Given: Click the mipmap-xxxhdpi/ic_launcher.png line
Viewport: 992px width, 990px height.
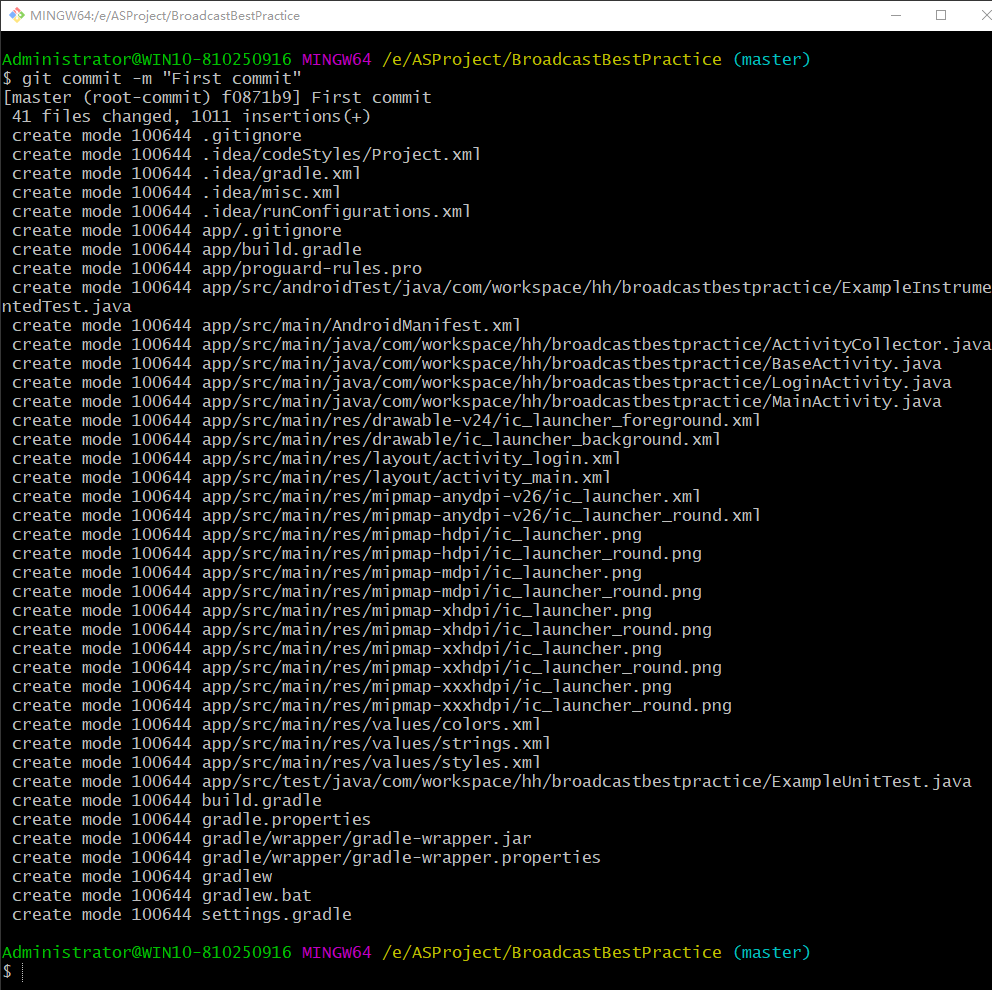Looking at the screenshot, I should [342, 686].
